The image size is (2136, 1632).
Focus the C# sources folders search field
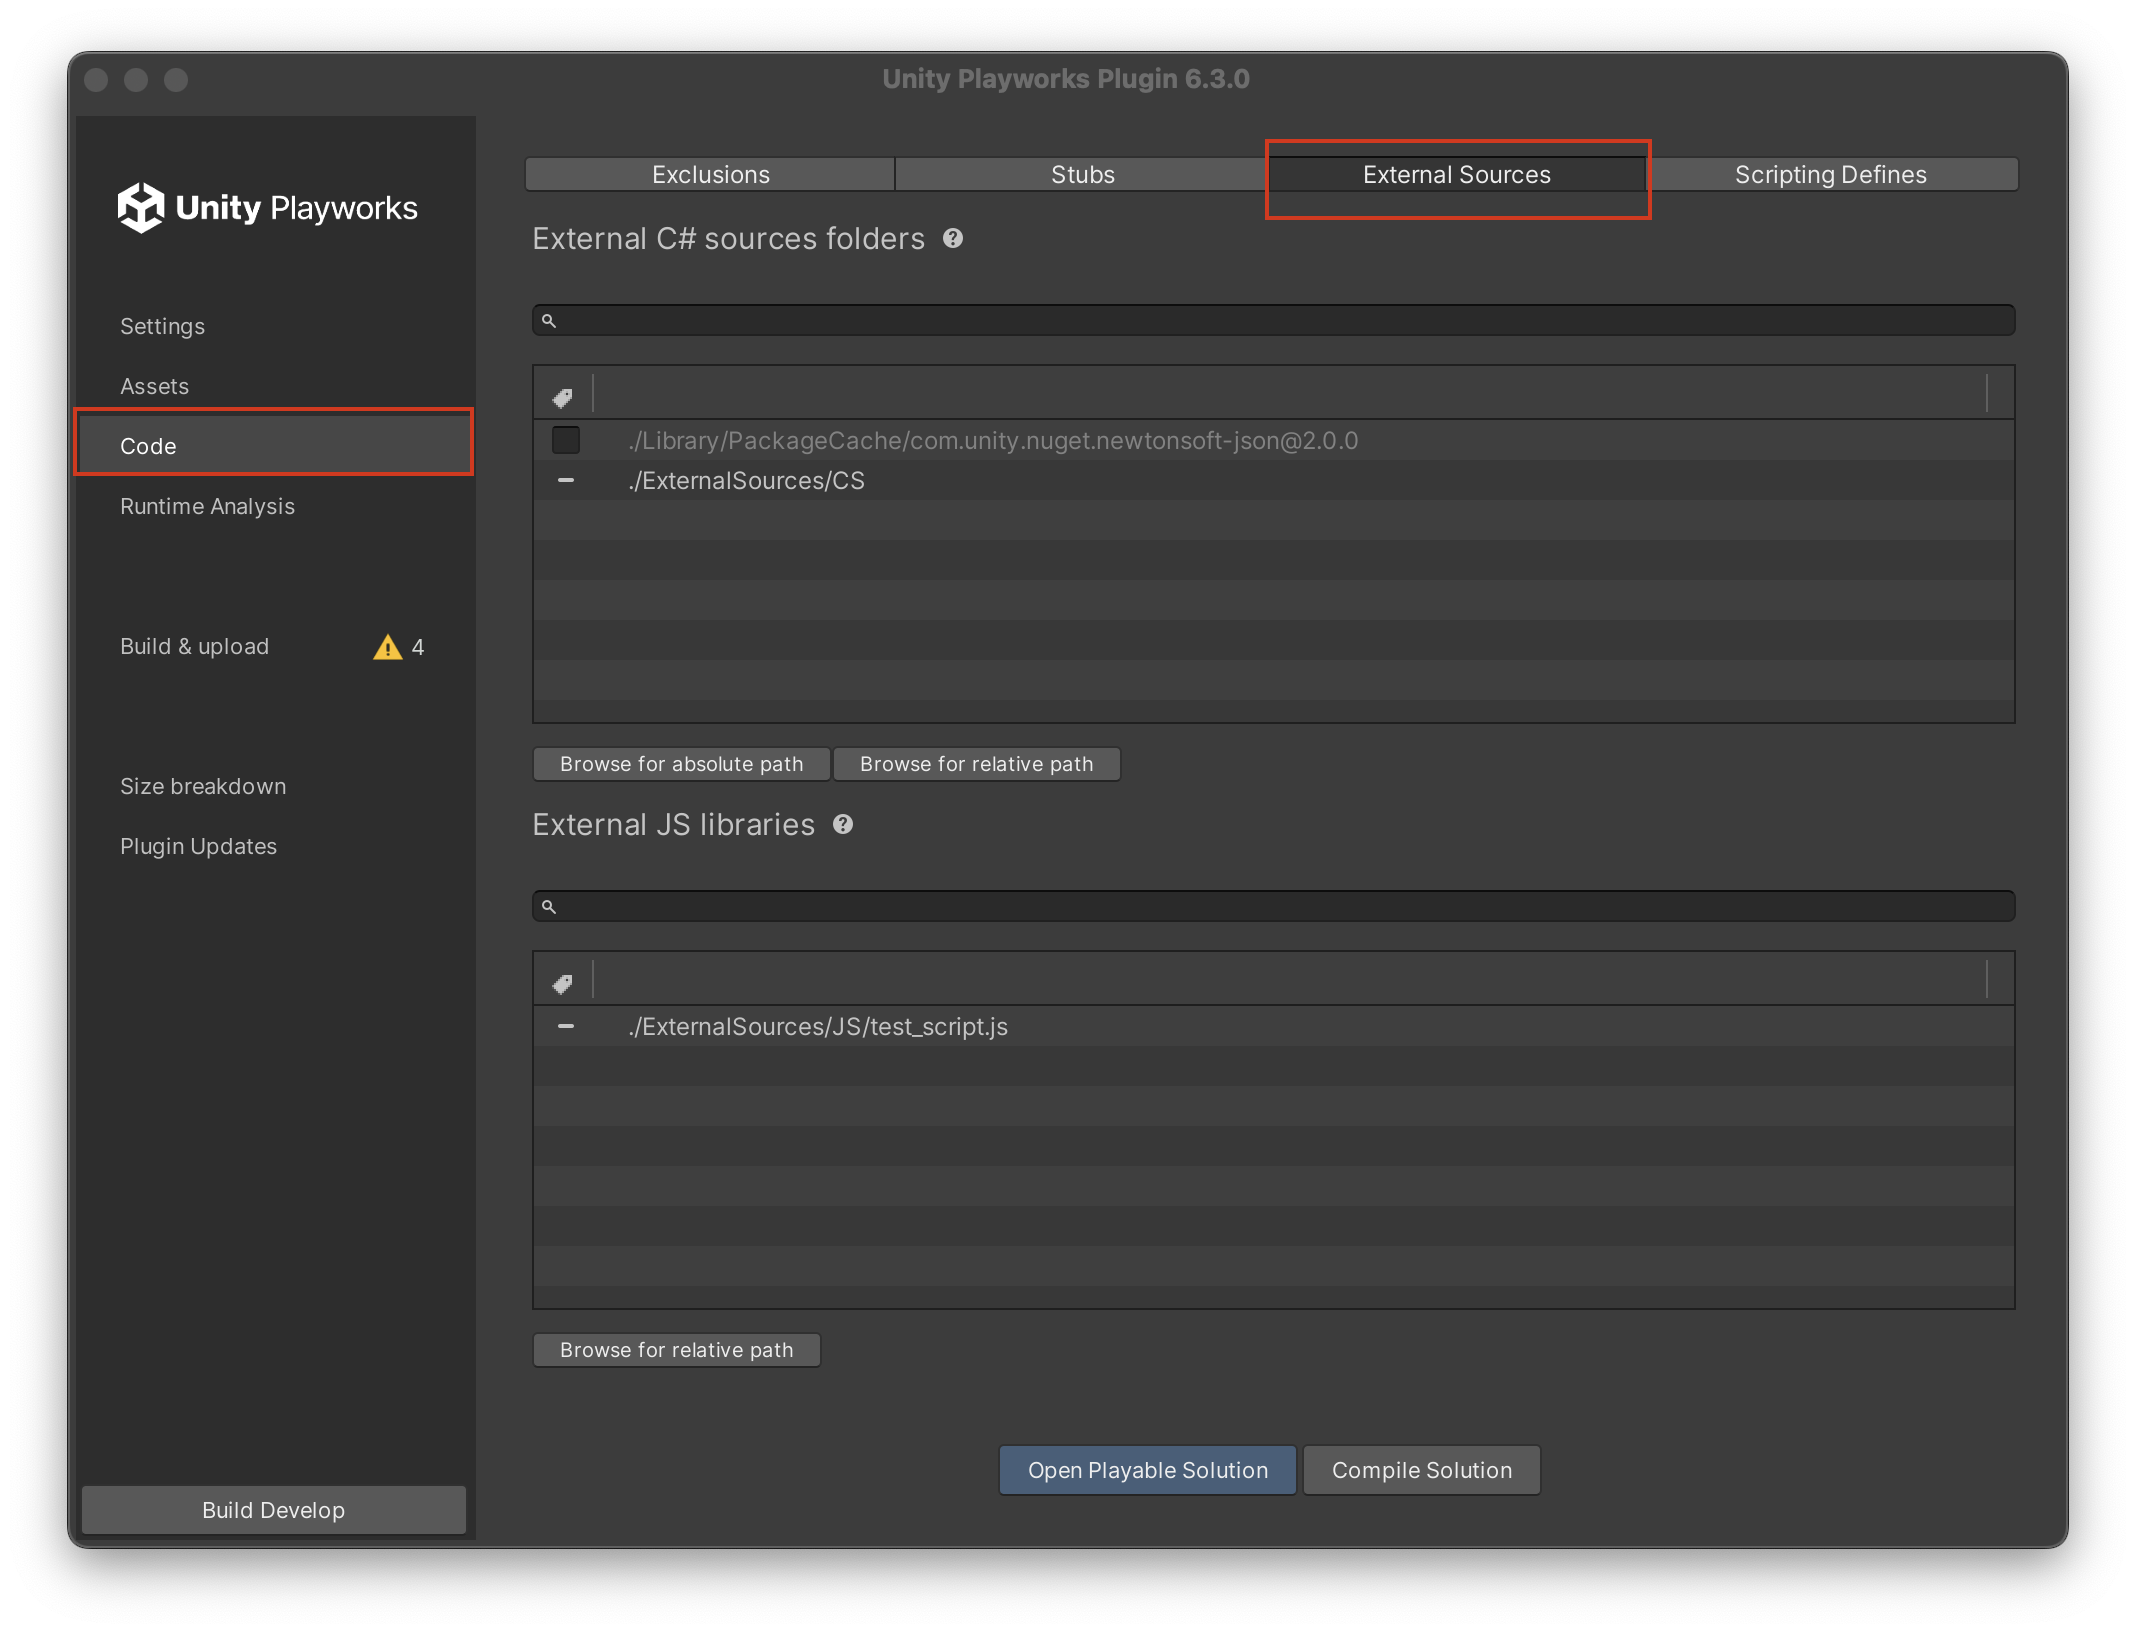(1273, 320)
